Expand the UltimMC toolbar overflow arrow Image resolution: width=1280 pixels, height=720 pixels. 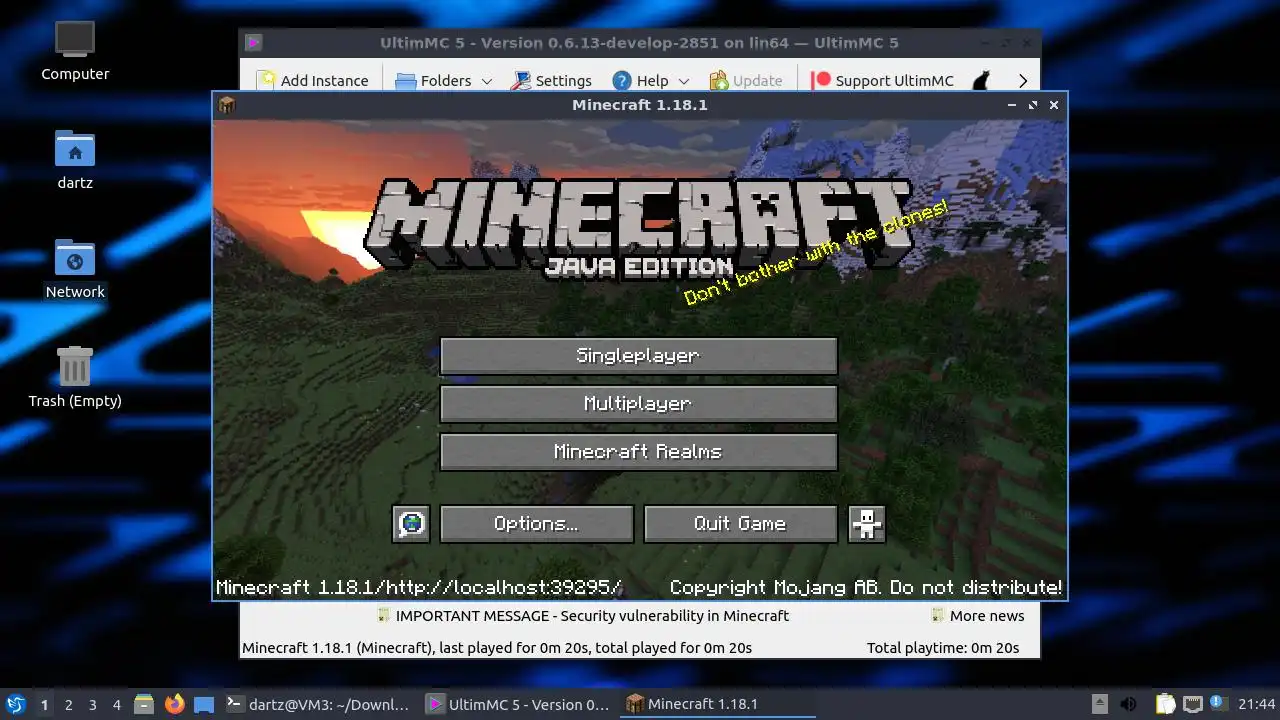point(1023,80)
